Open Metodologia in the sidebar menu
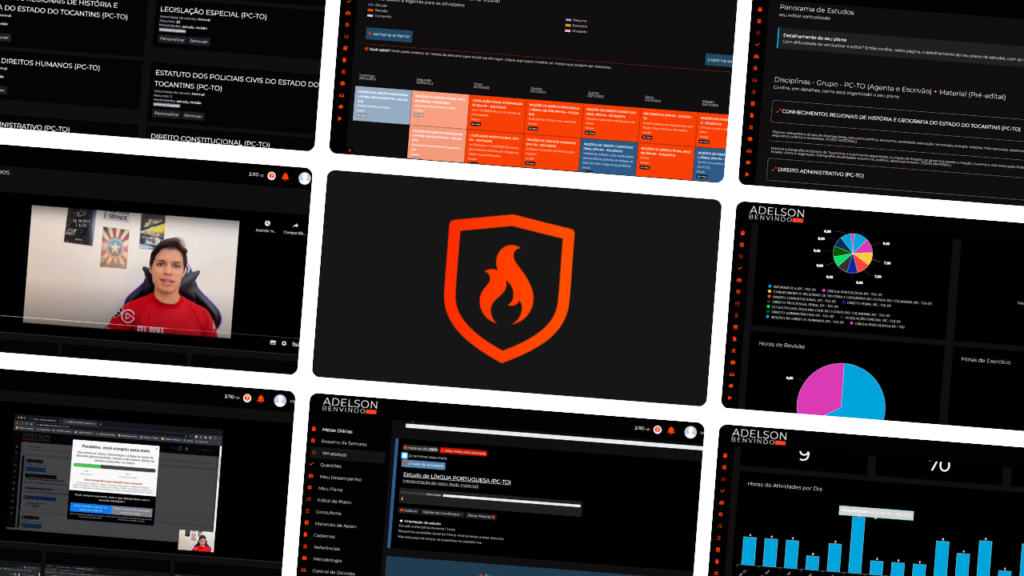1024x576 pixels. point(327,560)
